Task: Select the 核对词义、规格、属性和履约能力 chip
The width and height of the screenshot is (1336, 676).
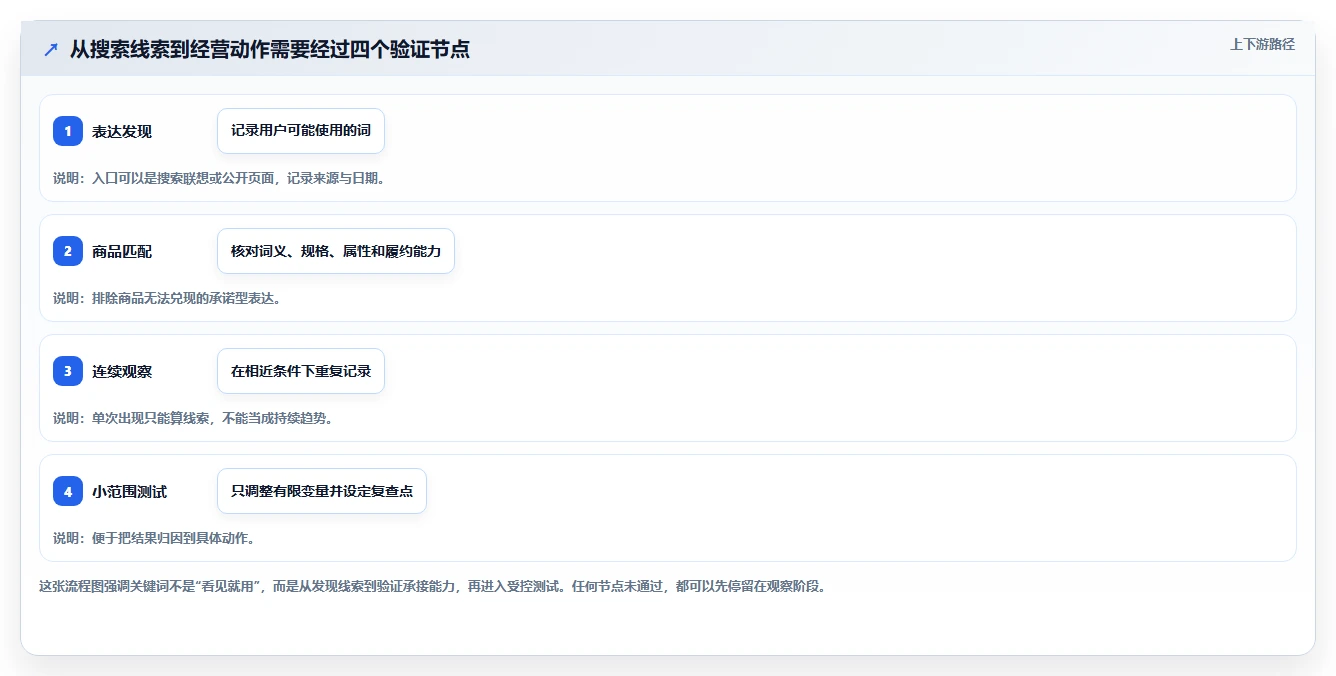Action: pyautogui.click(x=336, y=251)
